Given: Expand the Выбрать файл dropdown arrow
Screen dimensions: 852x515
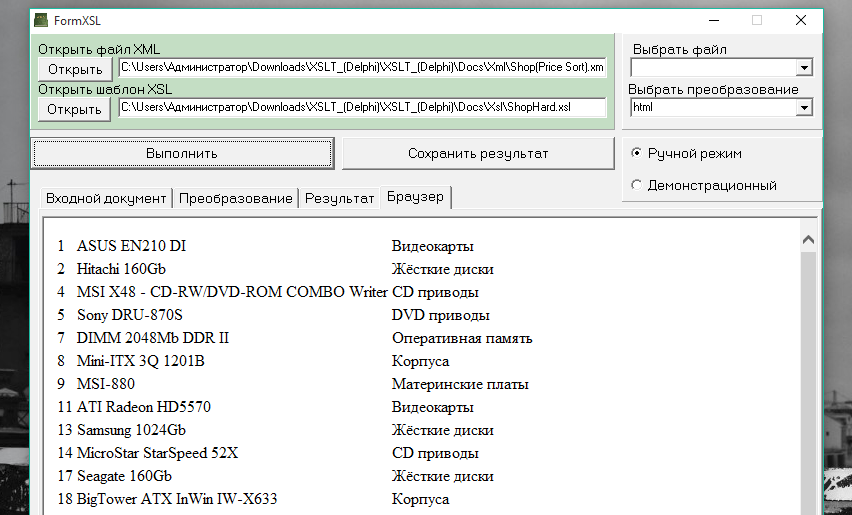Looking at the screenshot, I should click(x=804, y=68).
